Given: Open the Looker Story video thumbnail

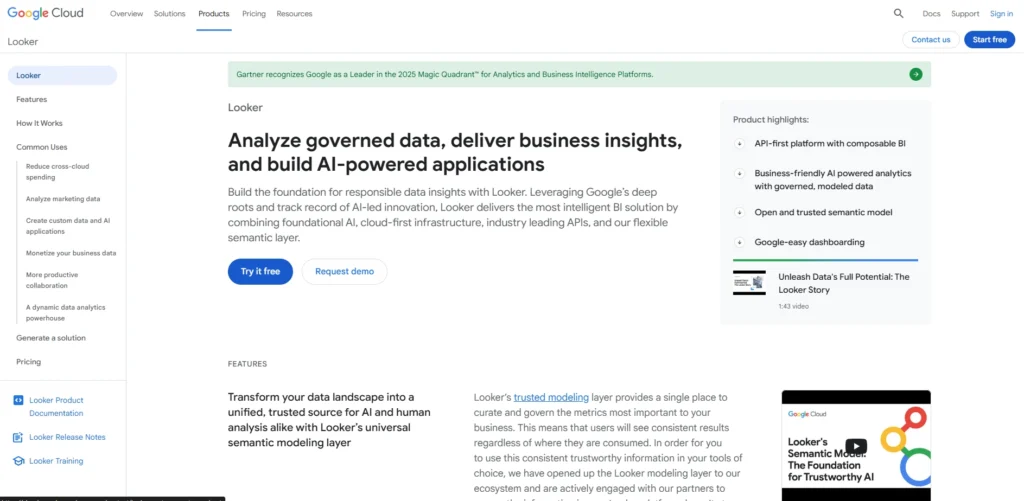Looking at the screenshot, I should (x=749, y=283).
